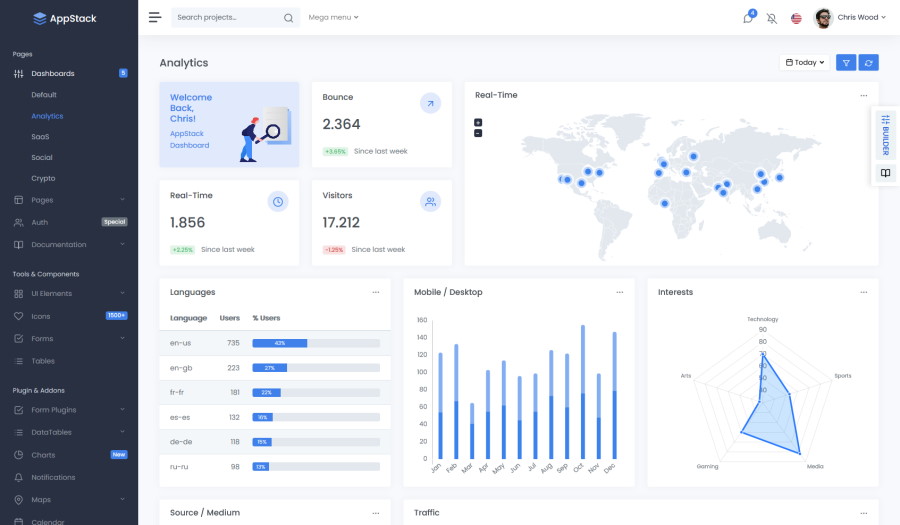Open the Chris Wood user menu

coord(850,17)
